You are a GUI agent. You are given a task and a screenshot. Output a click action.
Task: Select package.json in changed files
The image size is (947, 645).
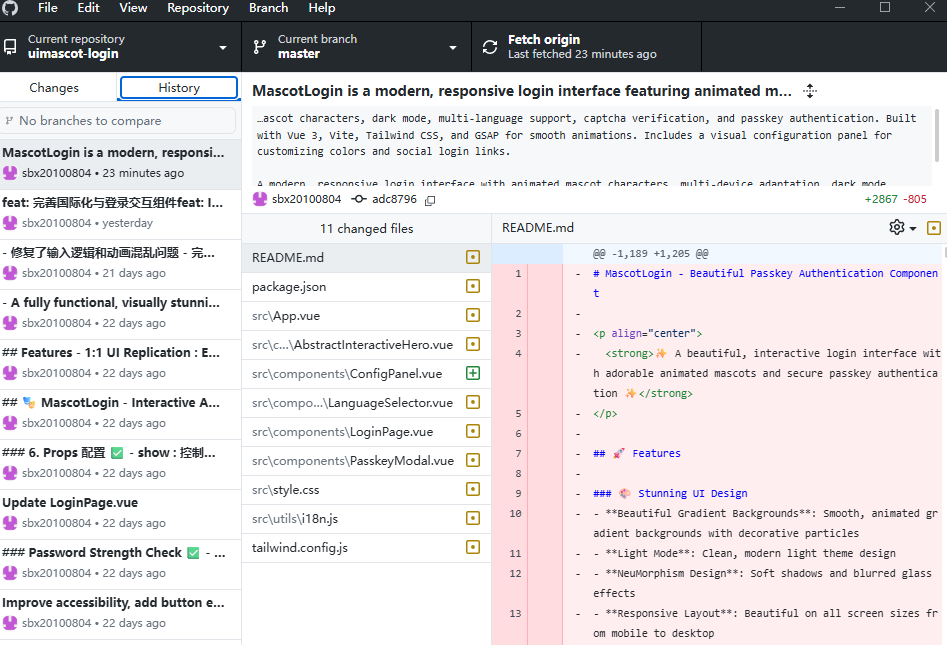tap(367, 287)
